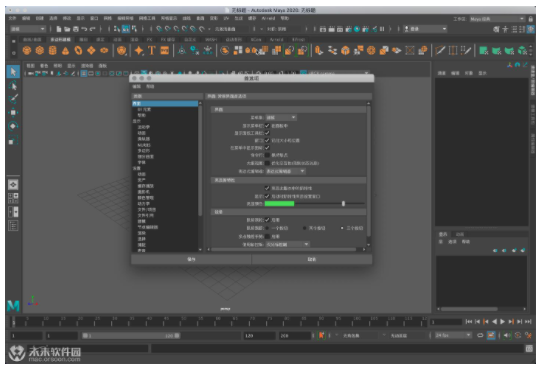Screen dimensions: 538x369
Task: Open the File menu in the Maya menu bar
Action: (x=12, y=18)
